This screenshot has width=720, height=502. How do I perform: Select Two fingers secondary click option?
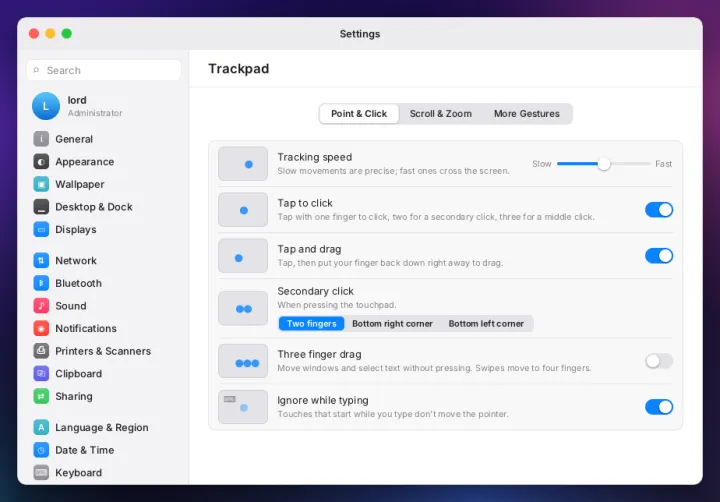coord(311,324)
